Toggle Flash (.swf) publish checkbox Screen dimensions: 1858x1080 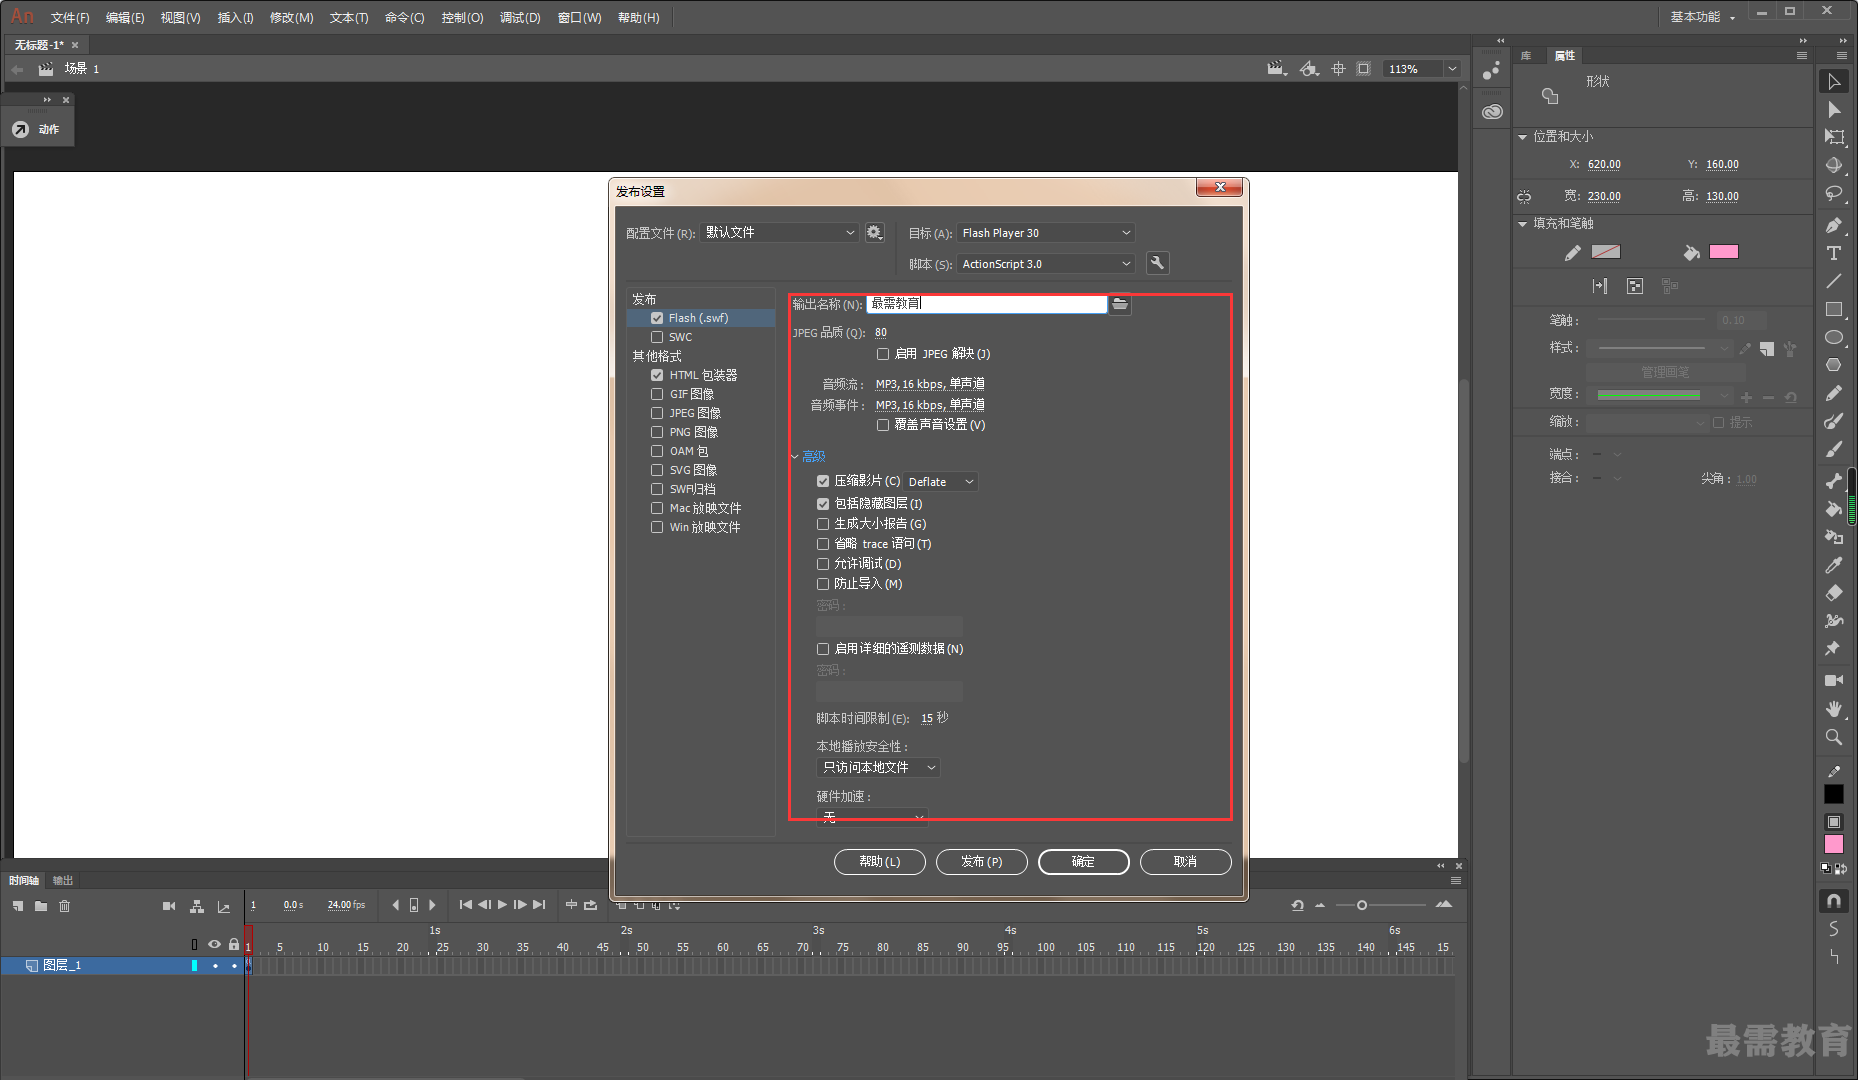[657, 318]
